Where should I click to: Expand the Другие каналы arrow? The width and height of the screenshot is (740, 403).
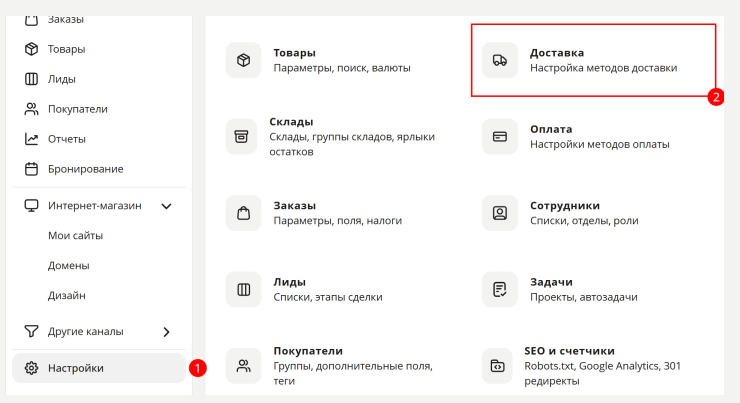(166, 332)
